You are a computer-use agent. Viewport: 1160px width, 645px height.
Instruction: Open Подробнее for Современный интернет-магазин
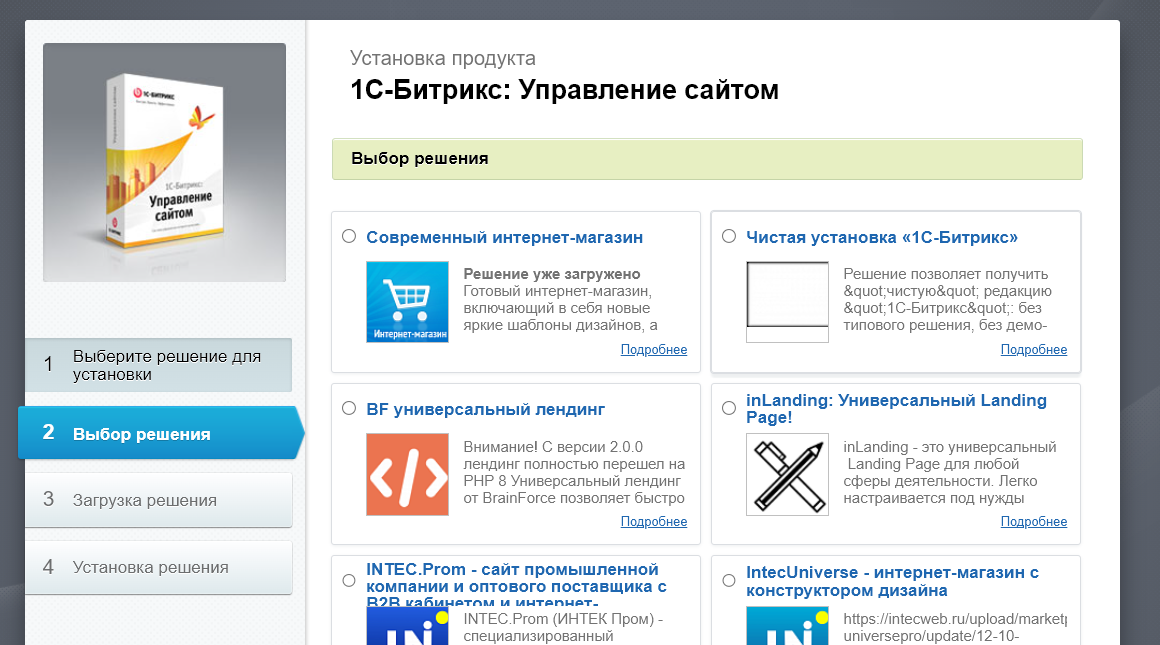pos(654,350)
